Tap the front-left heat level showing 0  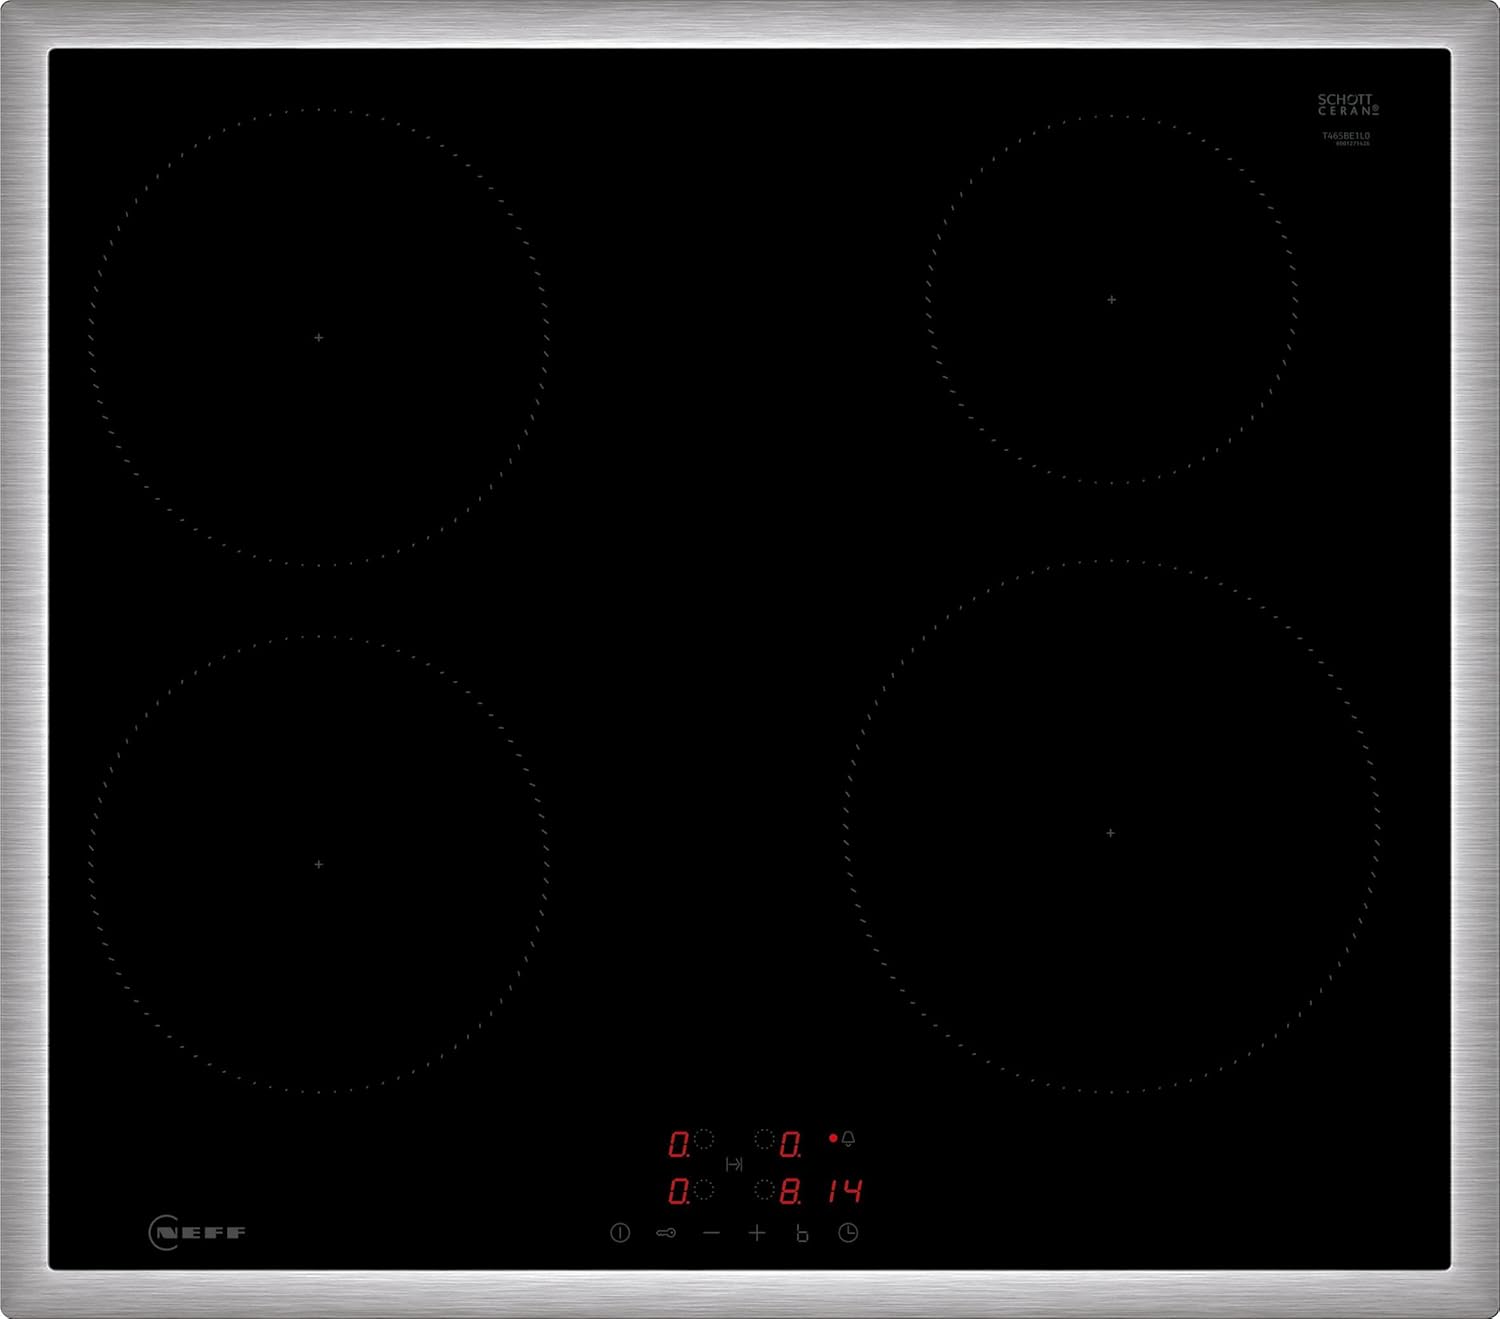(680, 1192)
